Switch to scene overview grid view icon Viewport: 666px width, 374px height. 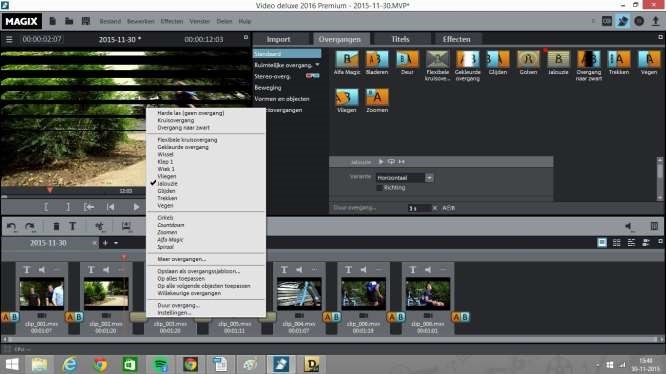point(616,242)
